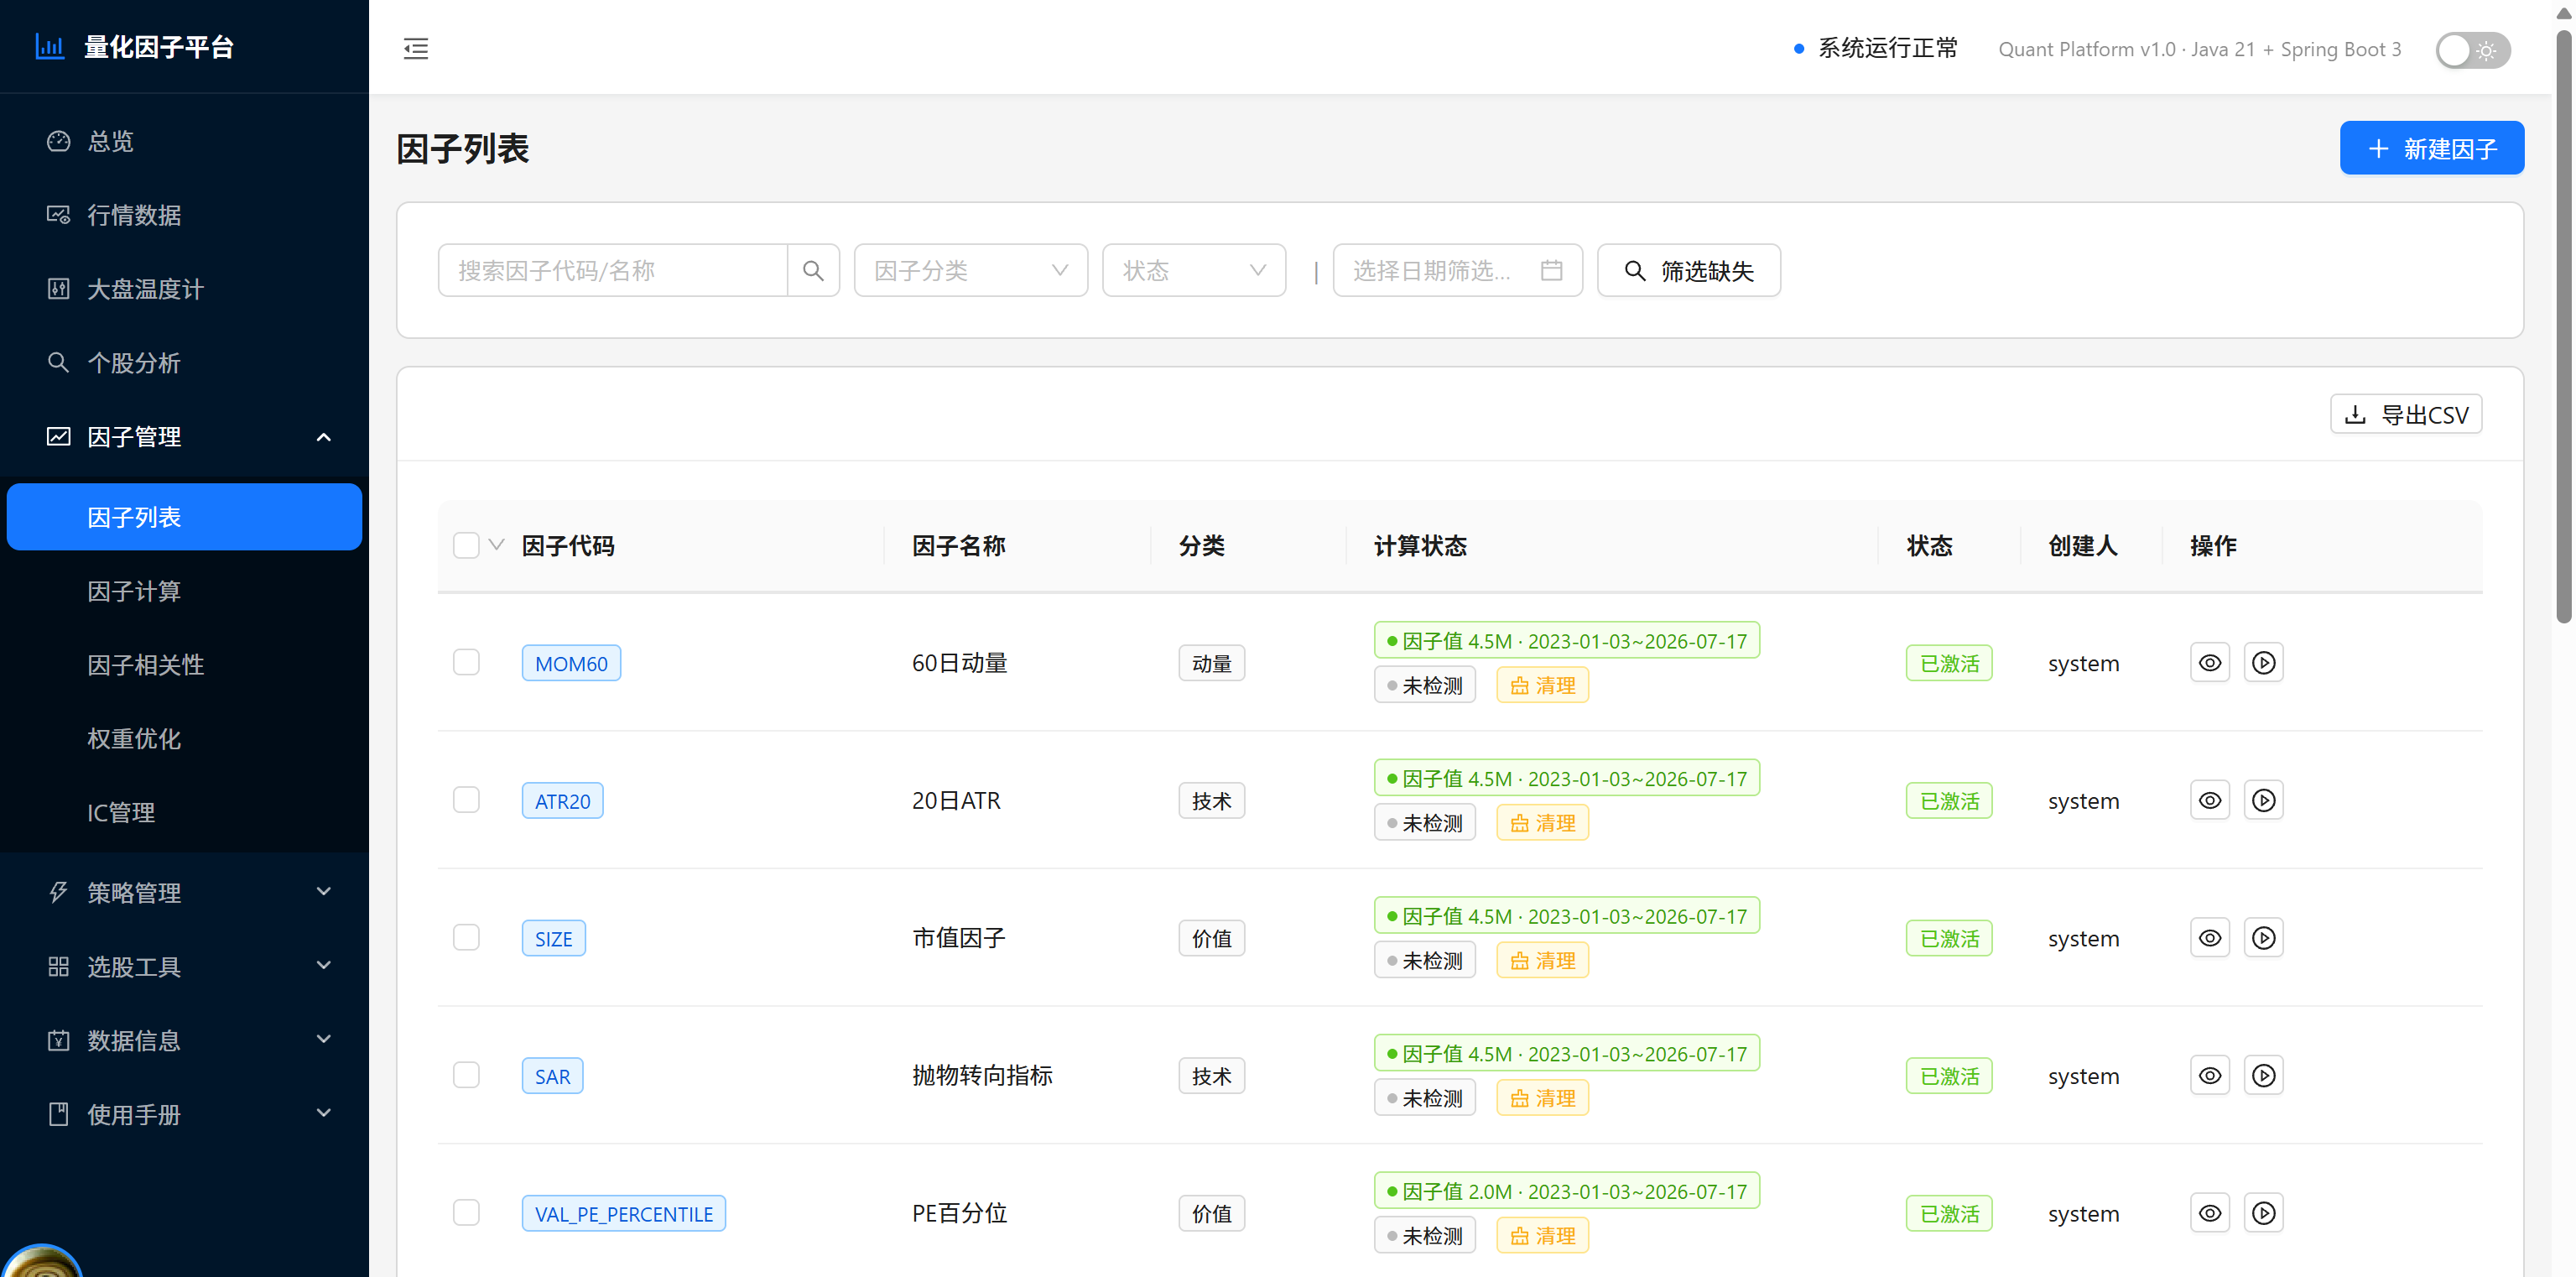The image size is (2576, 1277).
Task: View details of the MOM60 factor
Action: click(2210, 662)
